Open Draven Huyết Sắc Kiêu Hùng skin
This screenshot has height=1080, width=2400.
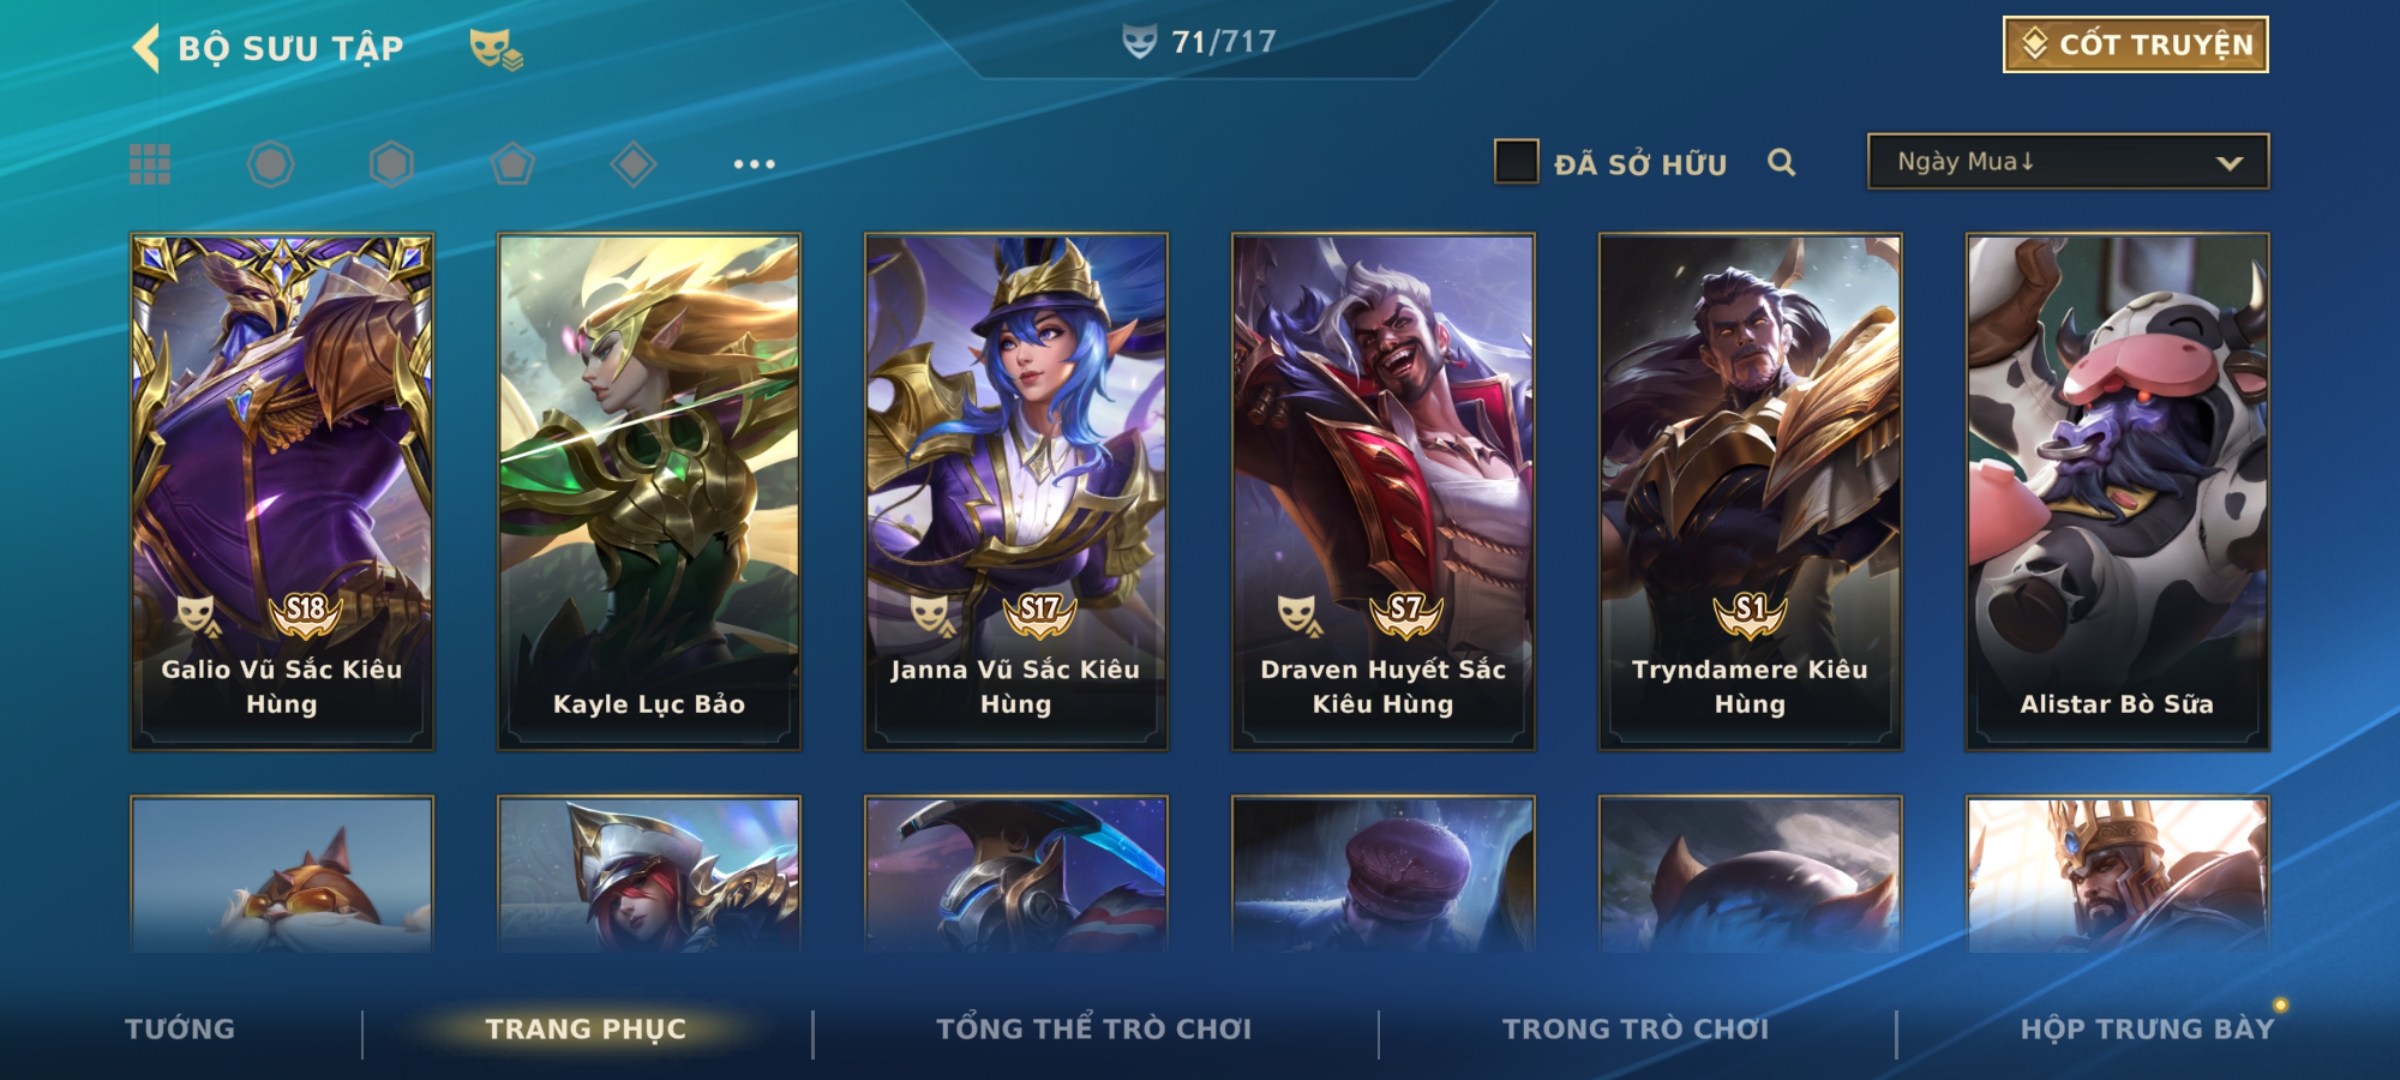(x=1383, y=492)
